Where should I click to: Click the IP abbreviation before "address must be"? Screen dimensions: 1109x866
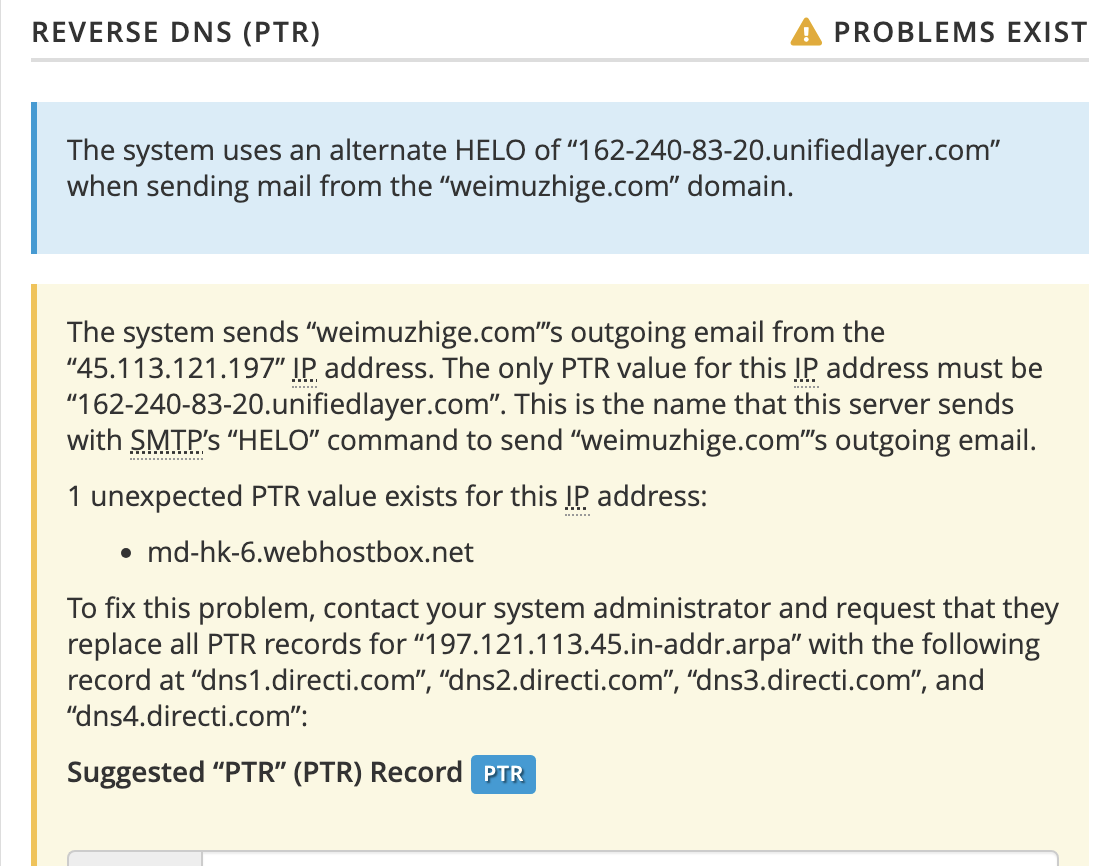click(807, 369)
